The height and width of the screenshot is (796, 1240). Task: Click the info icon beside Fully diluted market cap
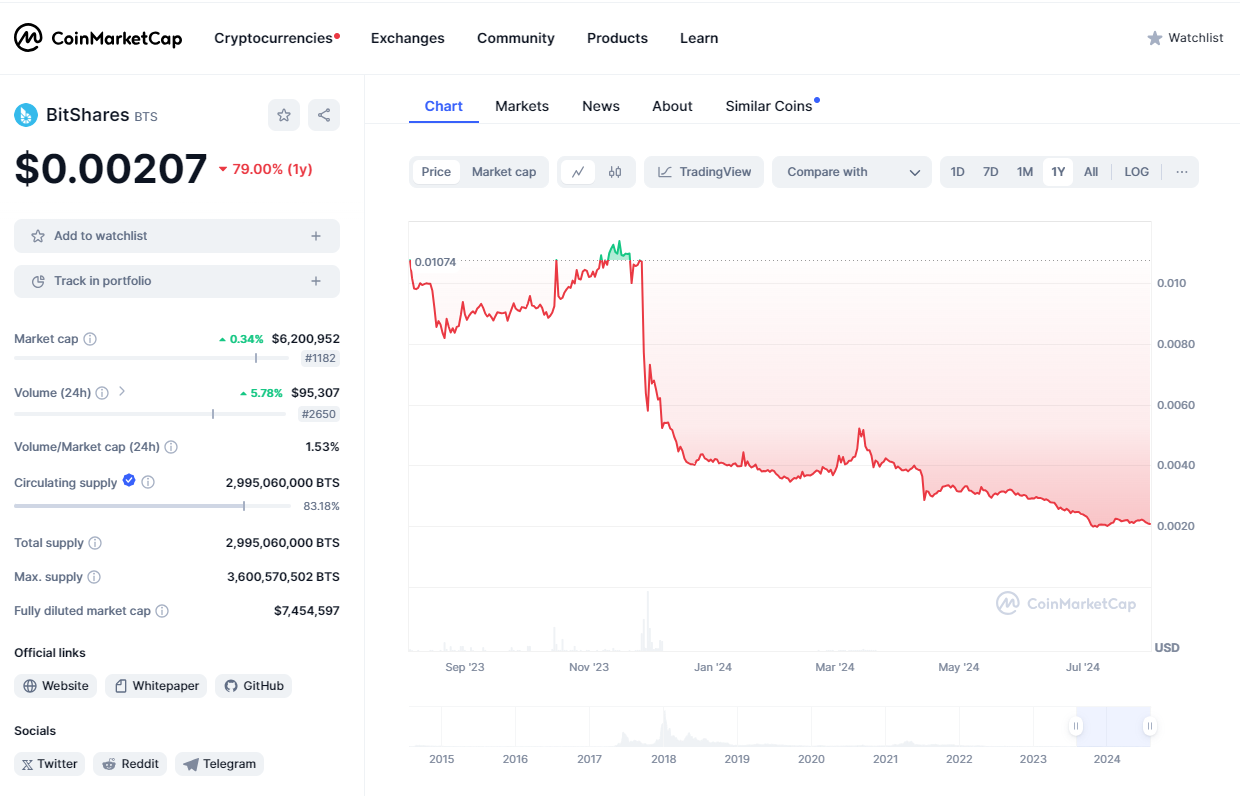(x=162, y=611)
